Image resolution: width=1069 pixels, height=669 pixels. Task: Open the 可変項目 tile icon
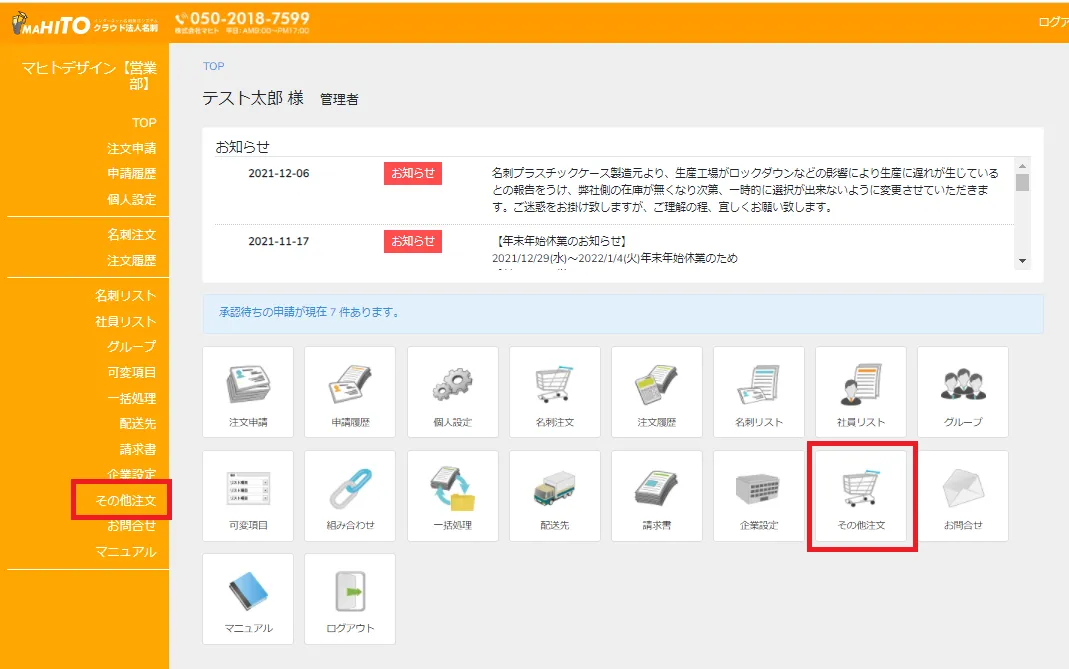click(x=247, y=489)
